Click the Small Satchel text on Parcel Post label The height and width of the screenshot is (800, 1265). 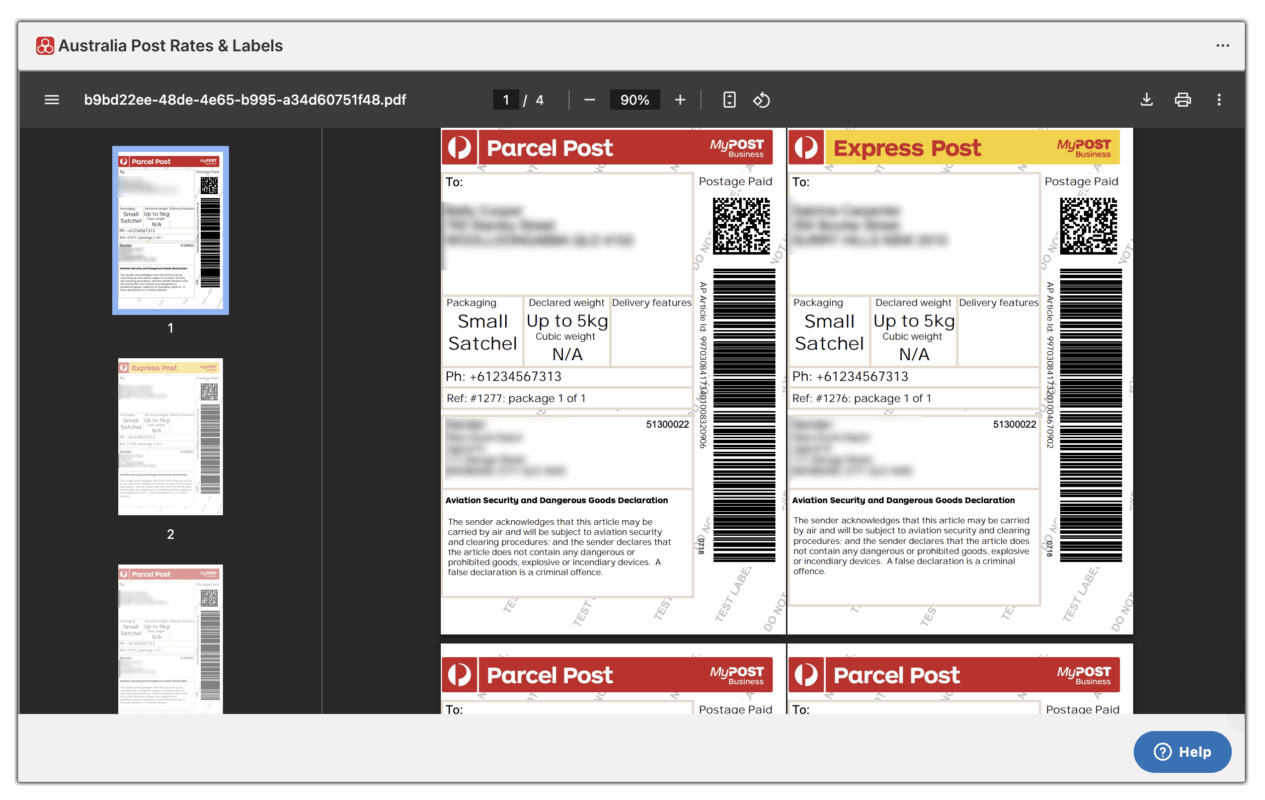483,332
